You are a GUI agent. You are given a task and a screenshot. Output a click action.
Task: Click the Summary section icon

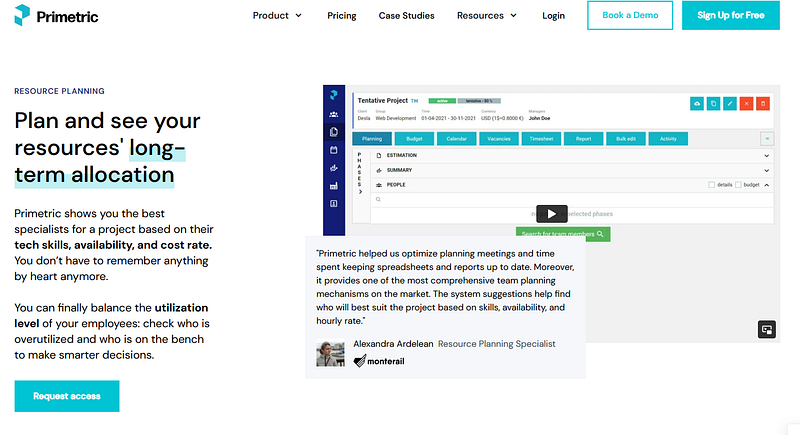tap(379, 170)
